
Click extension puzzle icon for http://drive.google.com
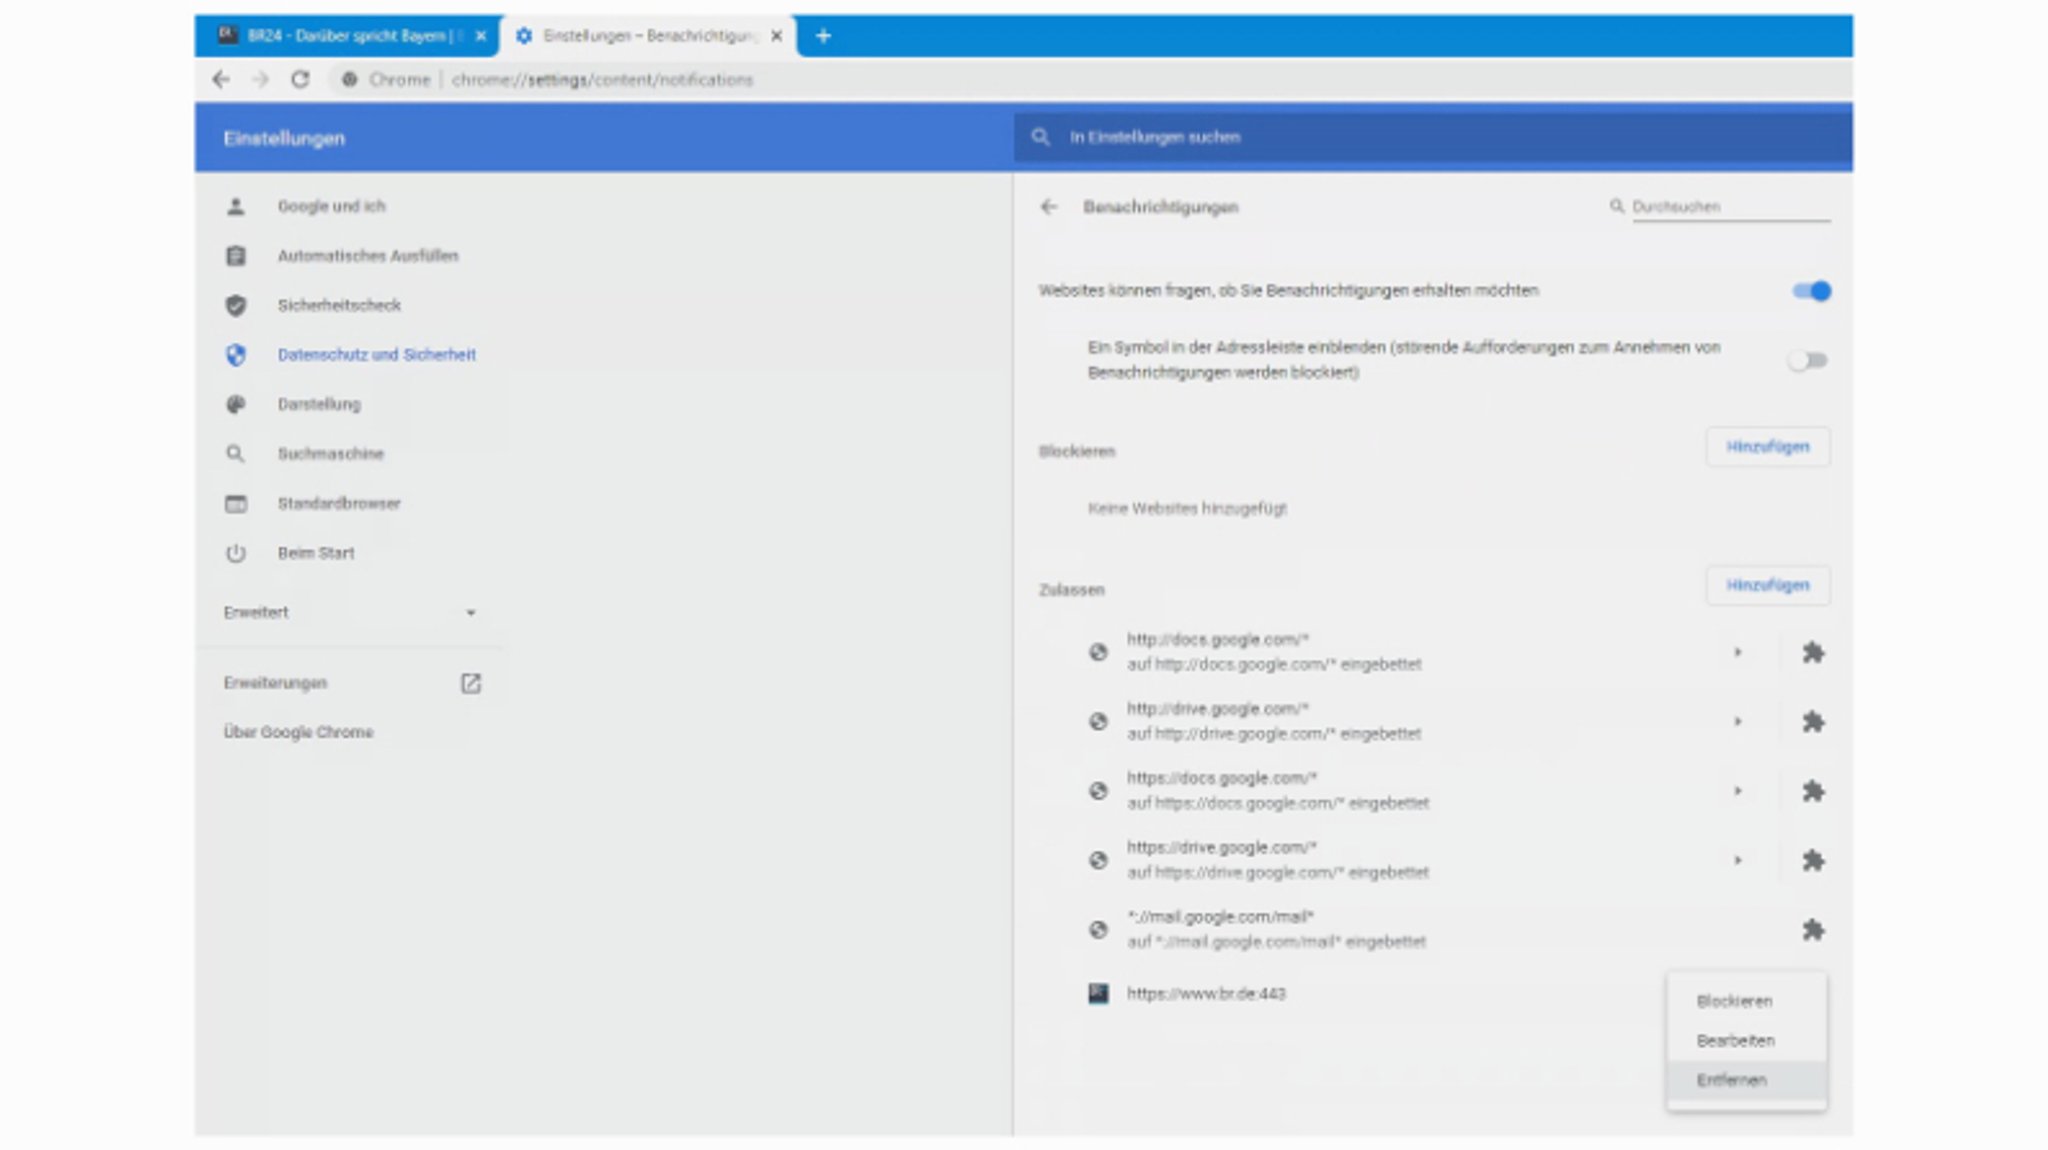click(x=1813, y=722)
